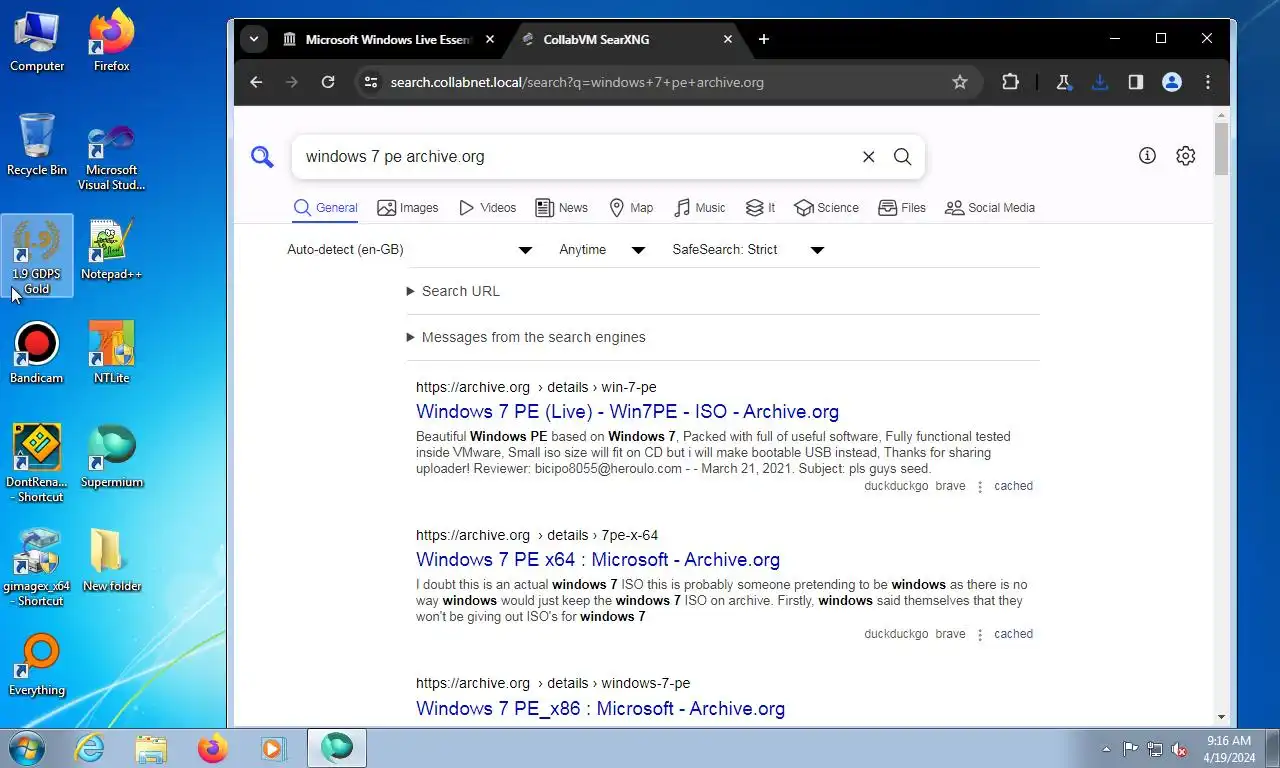
Task: Open the Auto-detect language dropdown
Action: [410, 250]
